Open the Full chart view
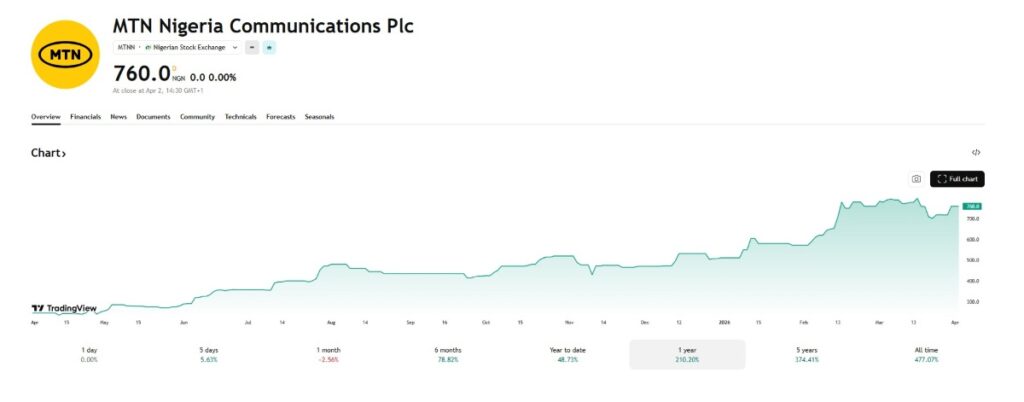 (957, 179)
